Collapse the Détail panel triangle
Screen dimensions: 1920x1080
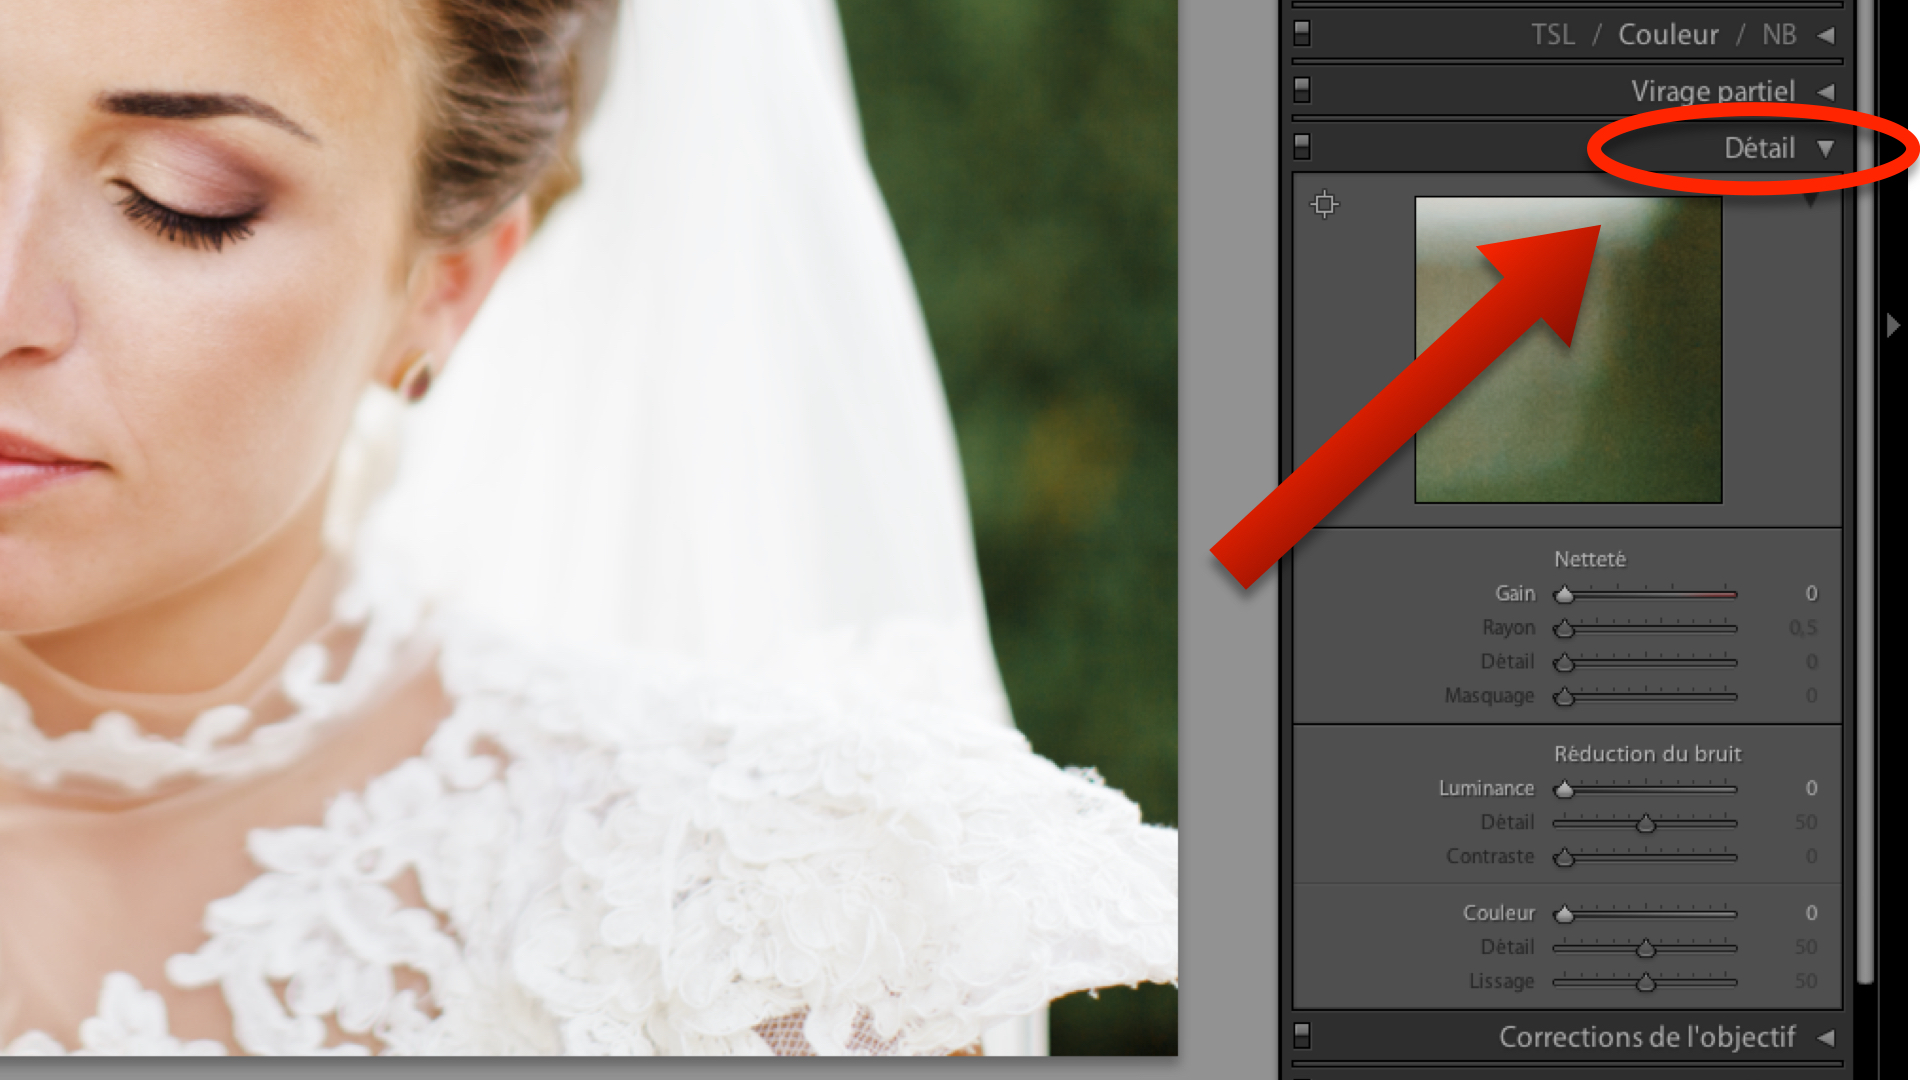tap(1826, 149)
